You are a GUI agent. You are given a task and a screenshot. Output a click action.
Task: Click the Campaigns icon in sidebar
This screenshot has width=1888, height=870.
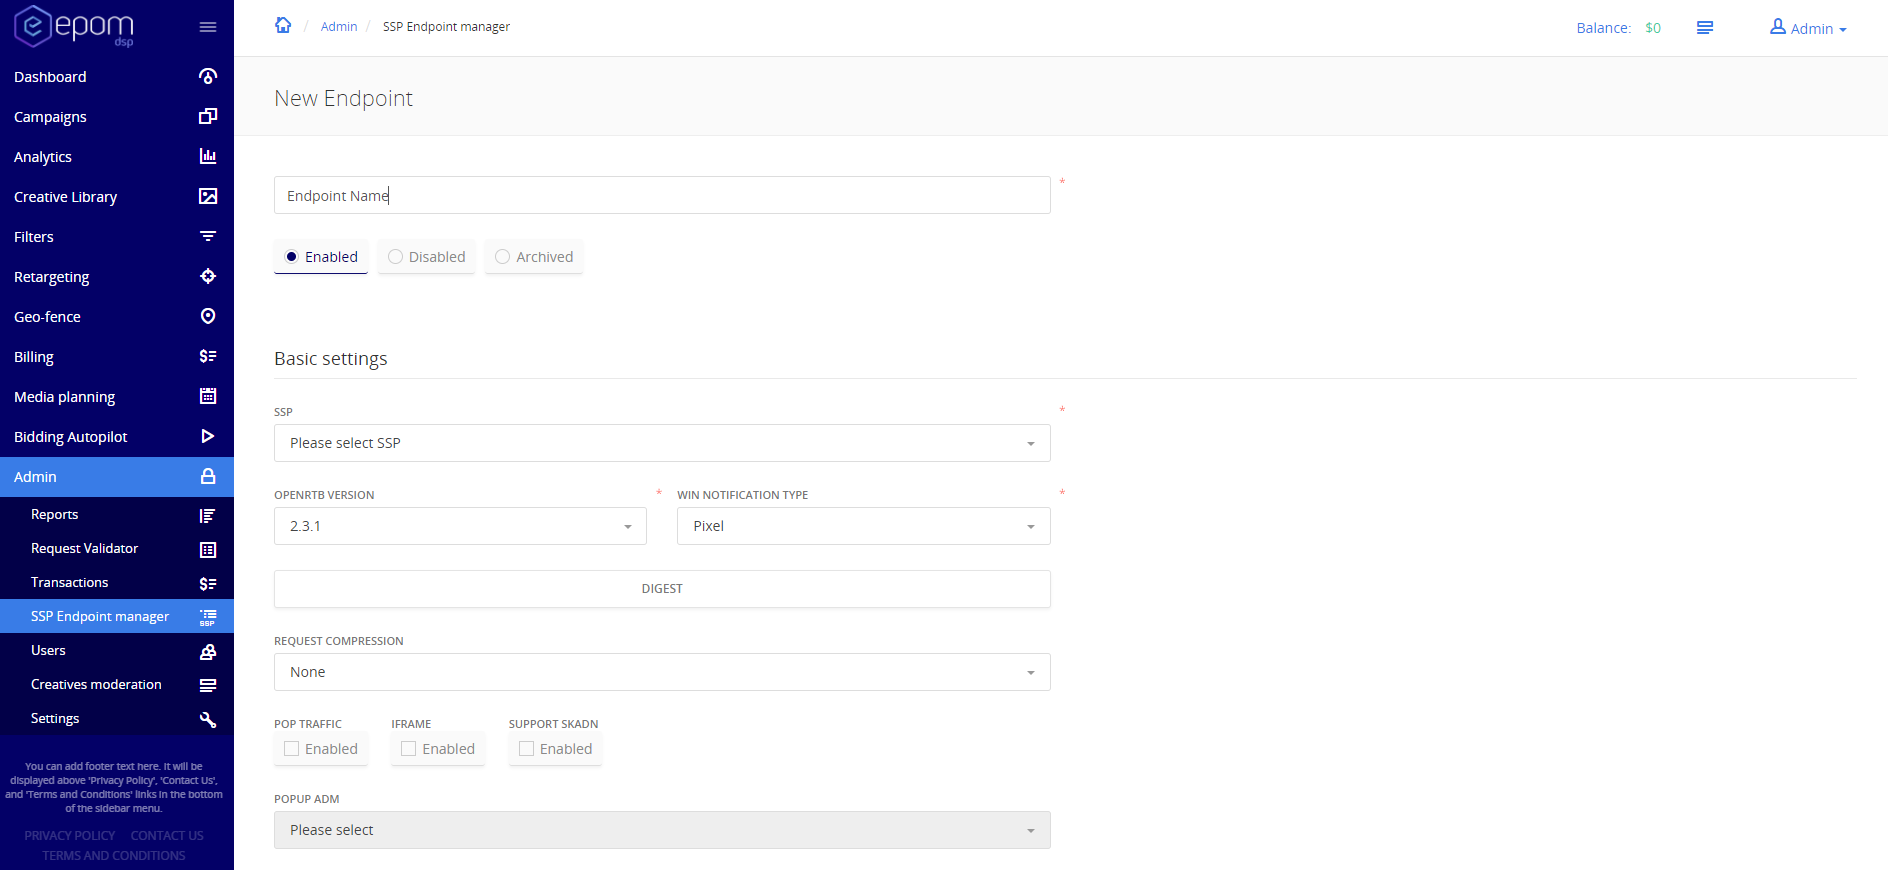click(x=208, y=116)
